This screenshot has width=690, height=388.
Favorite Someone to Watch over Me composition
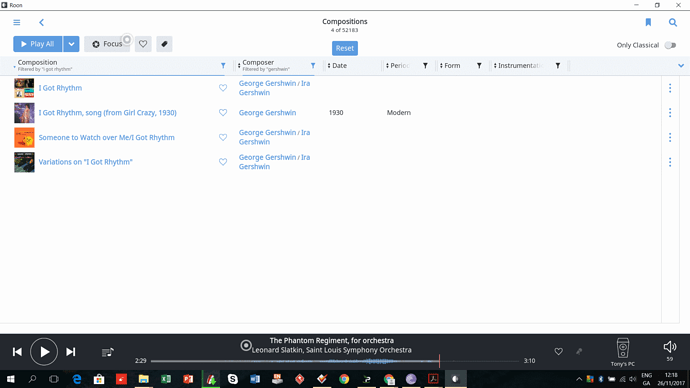(223, 137)
